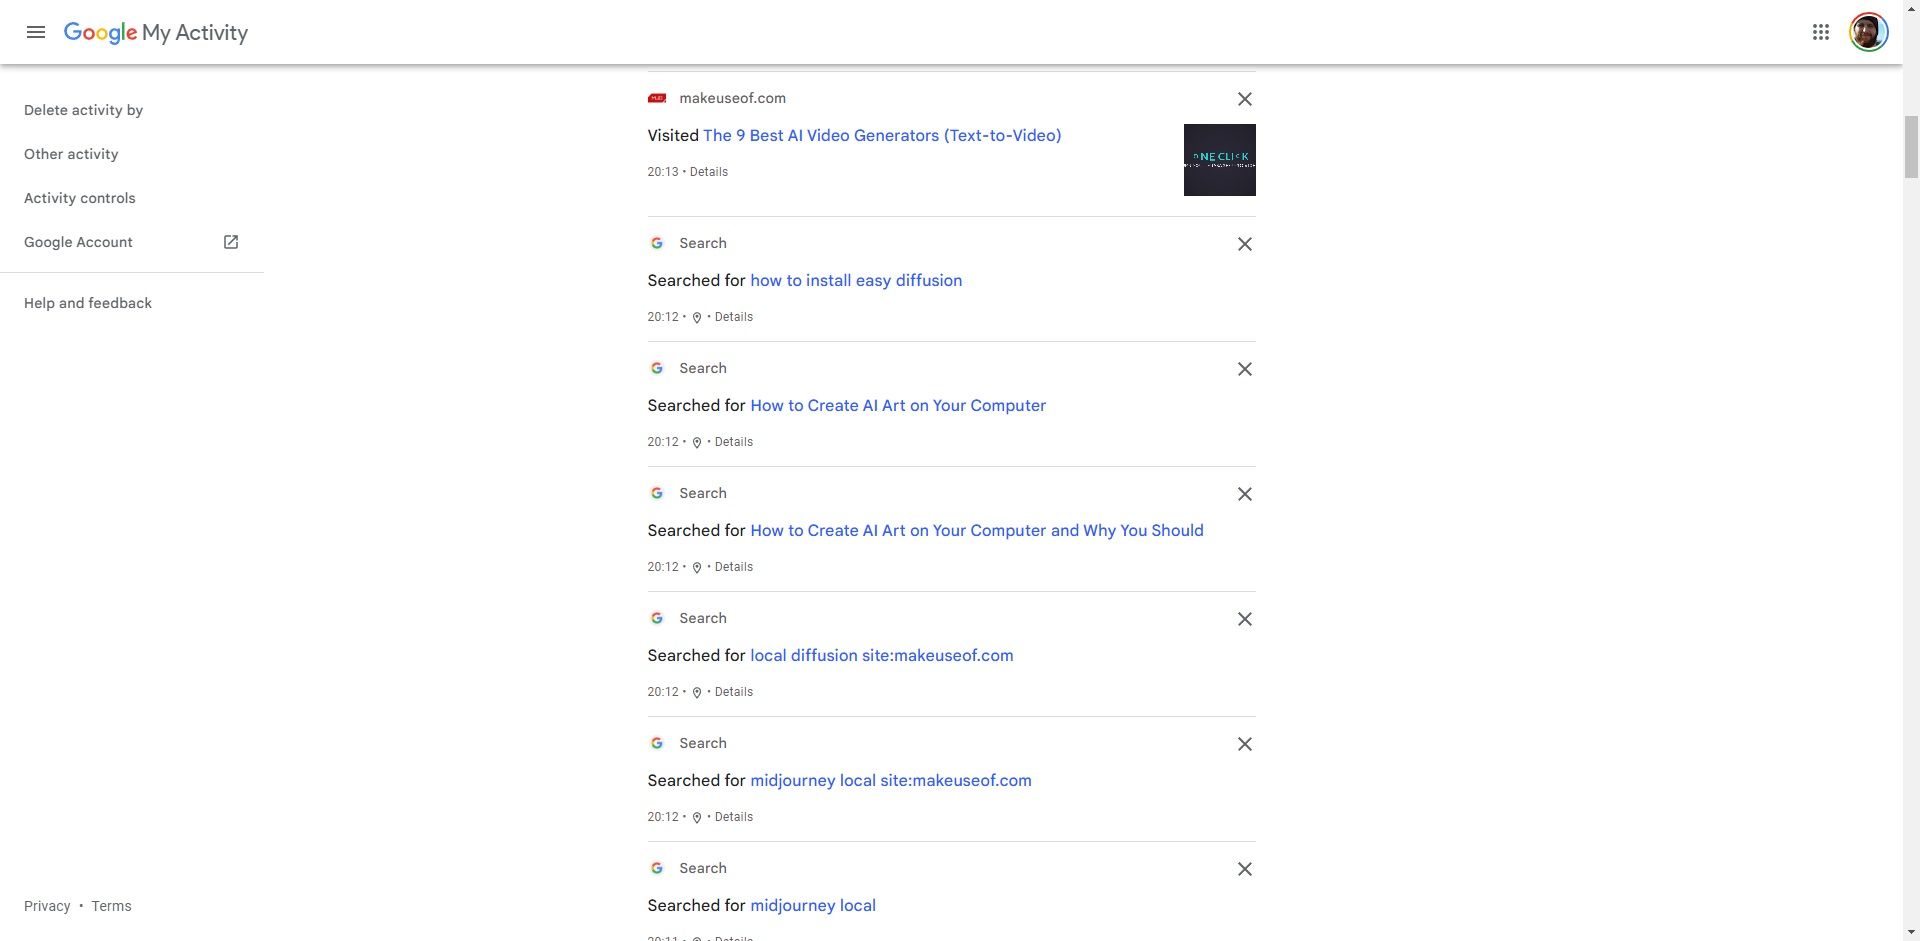Open Google Account from the sidebar

coord(78,242)
